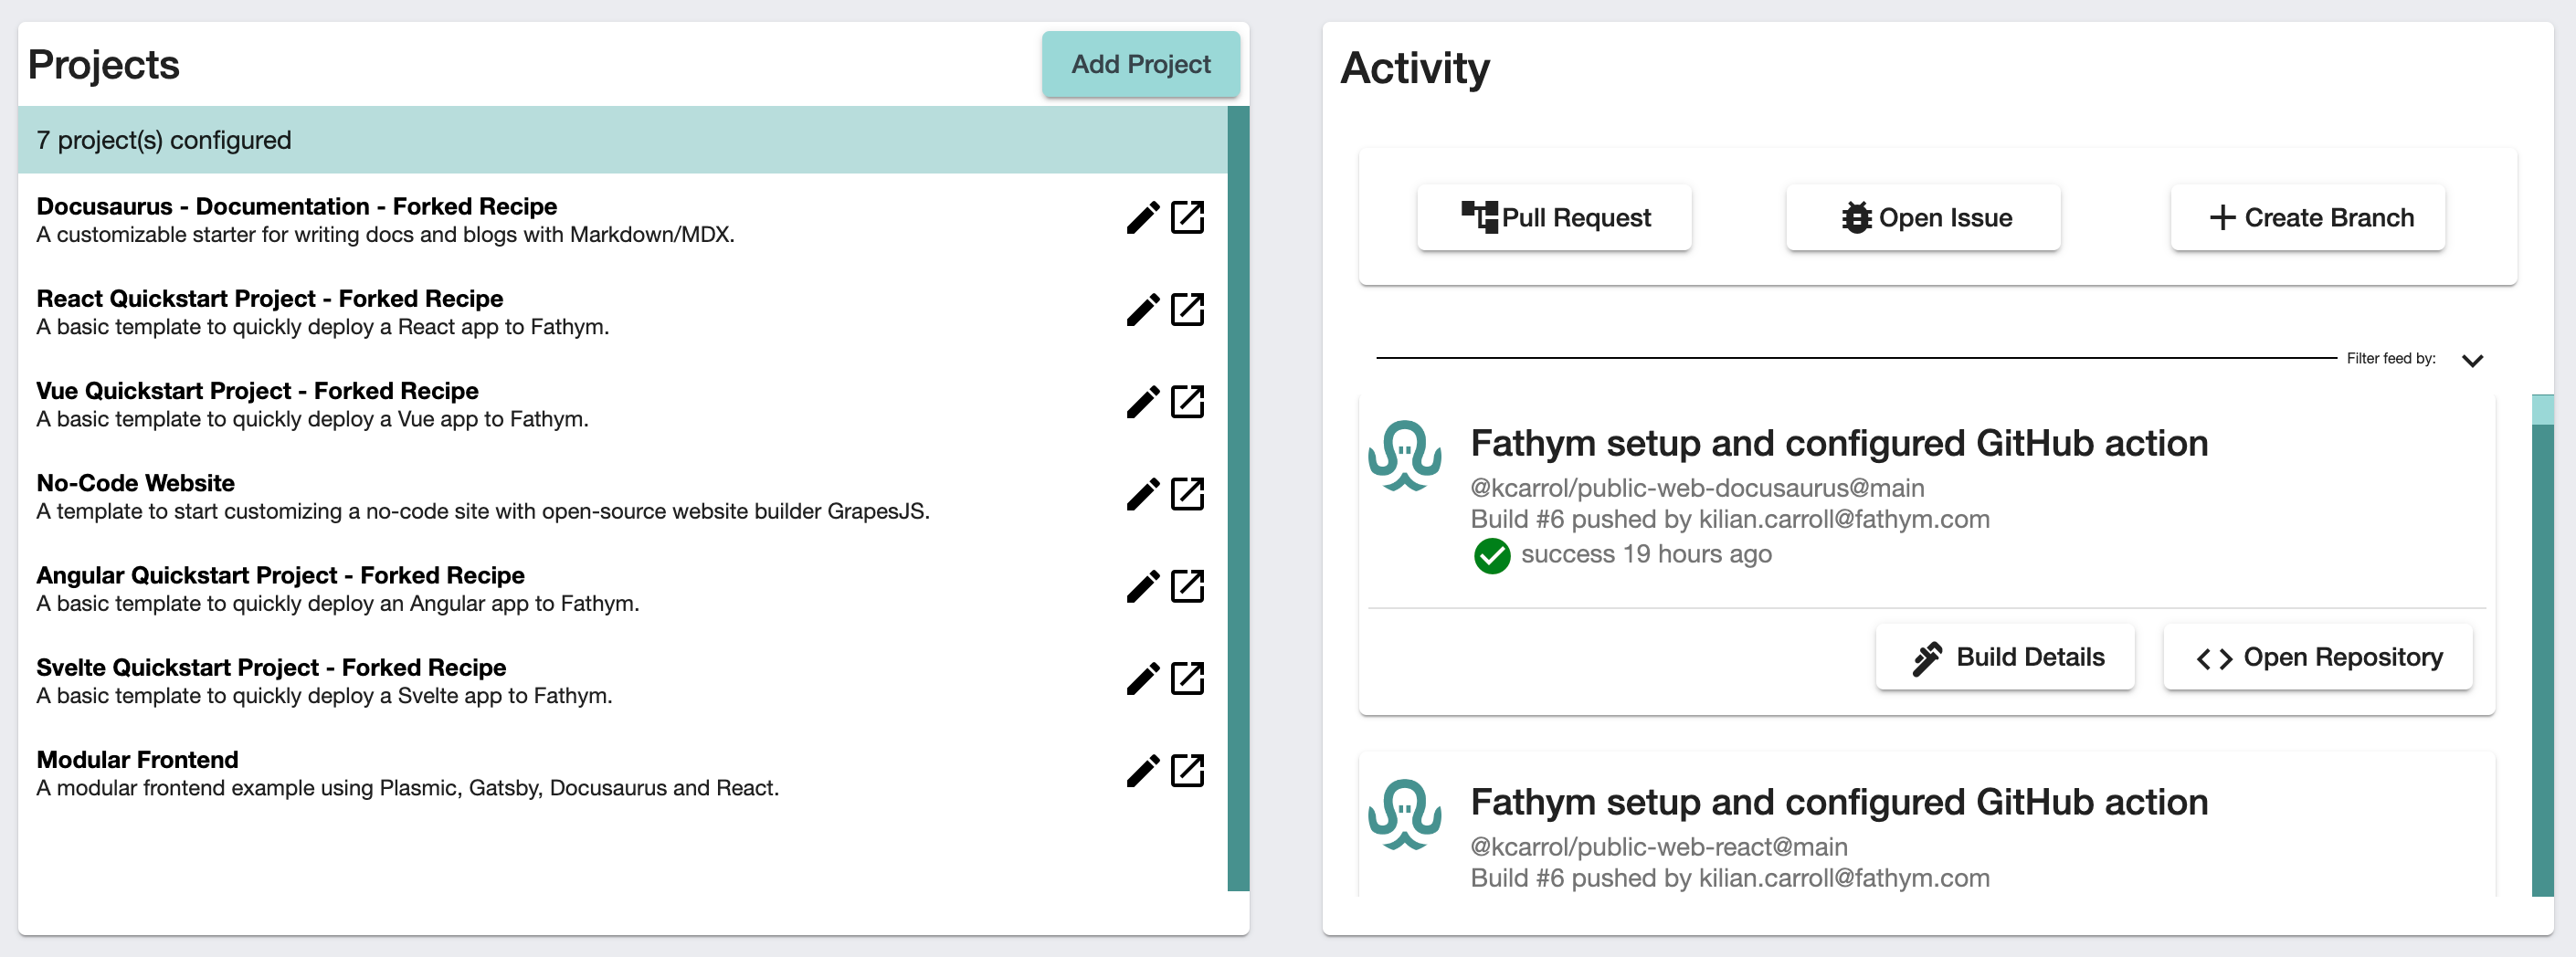Open Svelte Quickstart Project external link icon

pos(1187,679)
